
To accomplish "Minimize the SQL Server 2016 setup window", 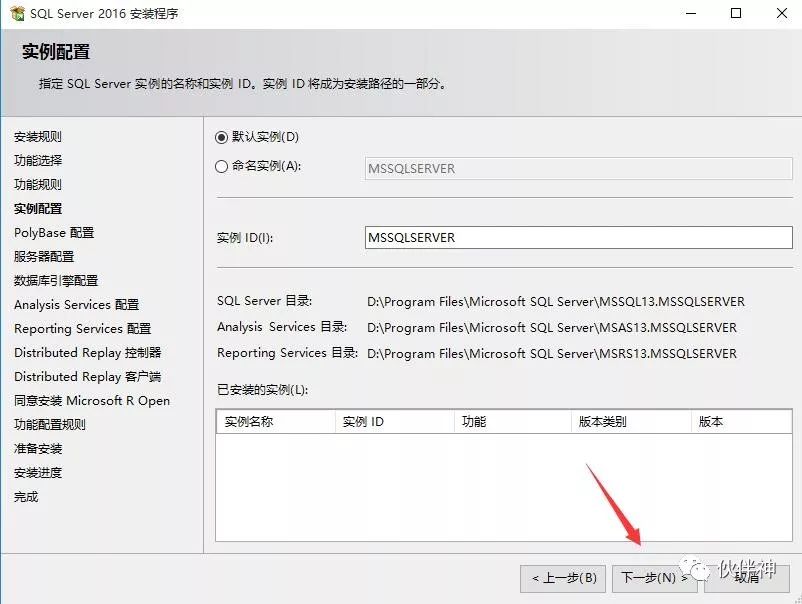I will [691, 13].
